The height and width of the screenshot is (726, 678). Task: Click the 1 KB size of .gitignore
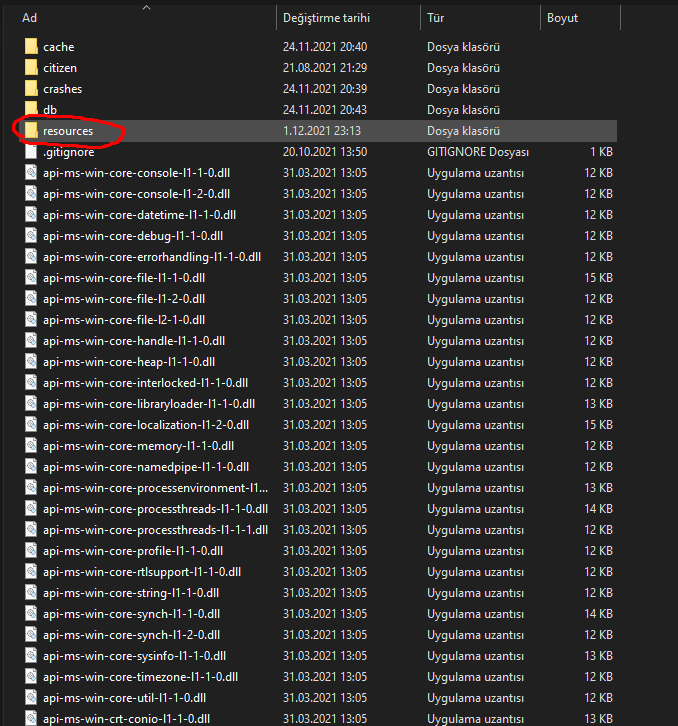tap(601, 152)
